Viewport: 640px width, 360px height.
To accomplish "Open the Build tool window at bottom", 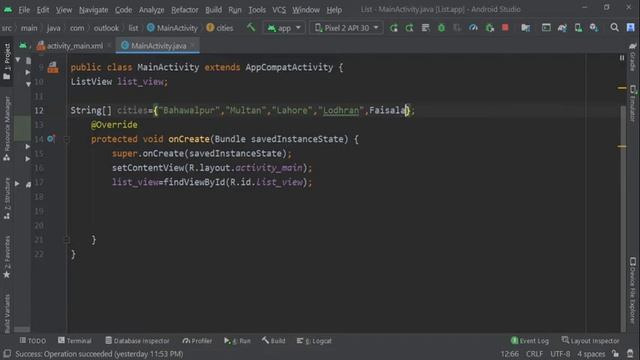I will tap(273, 340).
